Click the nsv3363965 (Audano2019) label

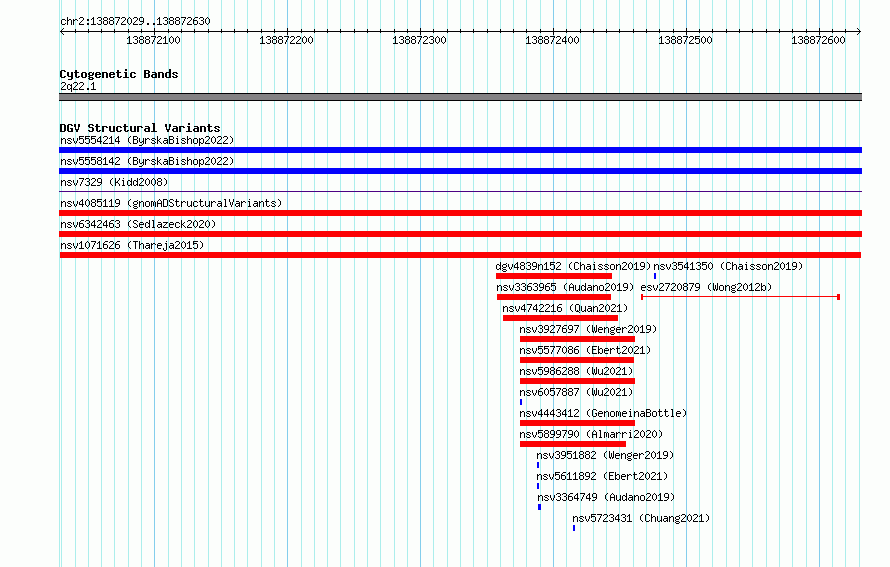click(565, 287)
